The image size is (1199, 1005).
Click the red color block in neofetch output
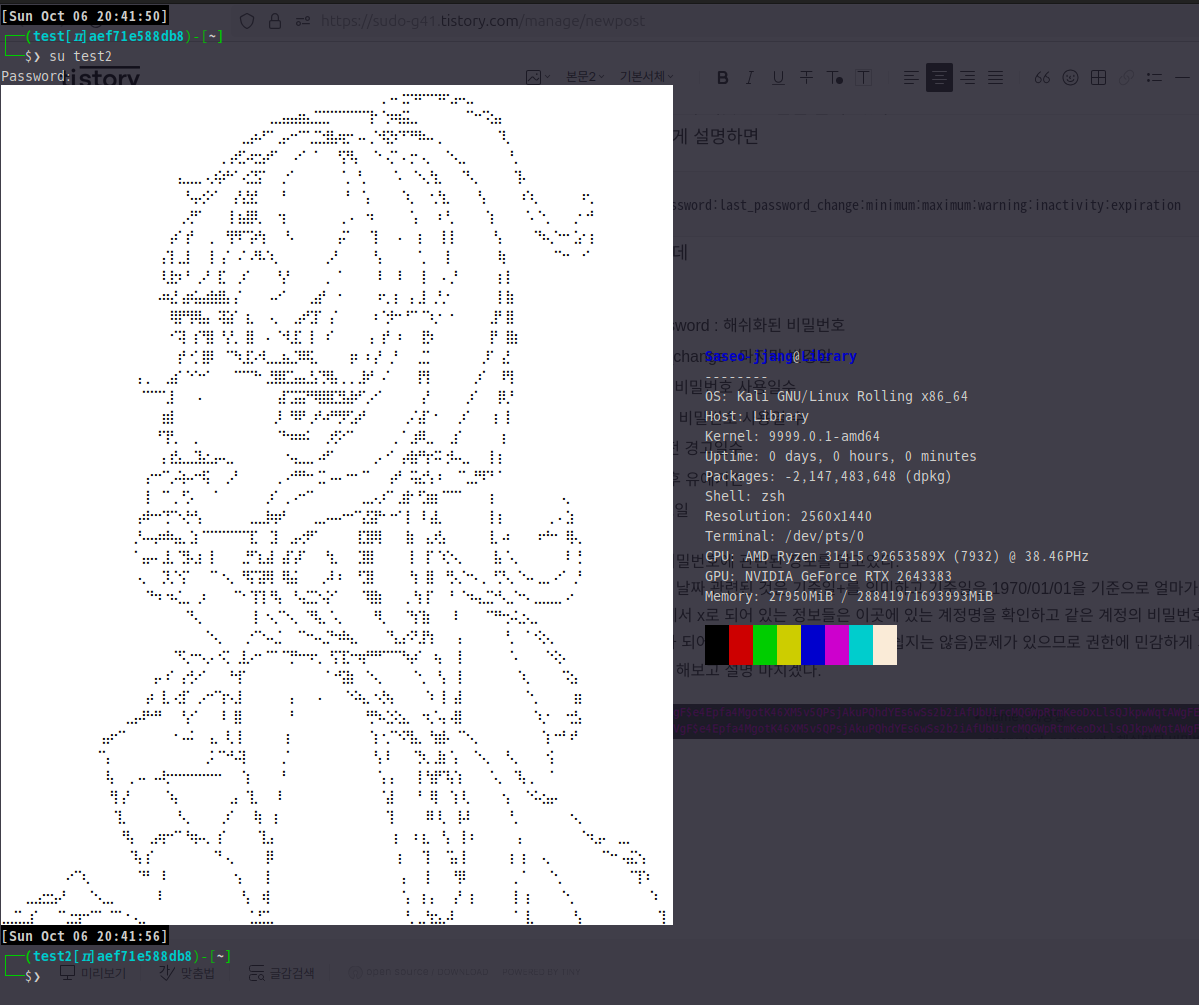741,645
